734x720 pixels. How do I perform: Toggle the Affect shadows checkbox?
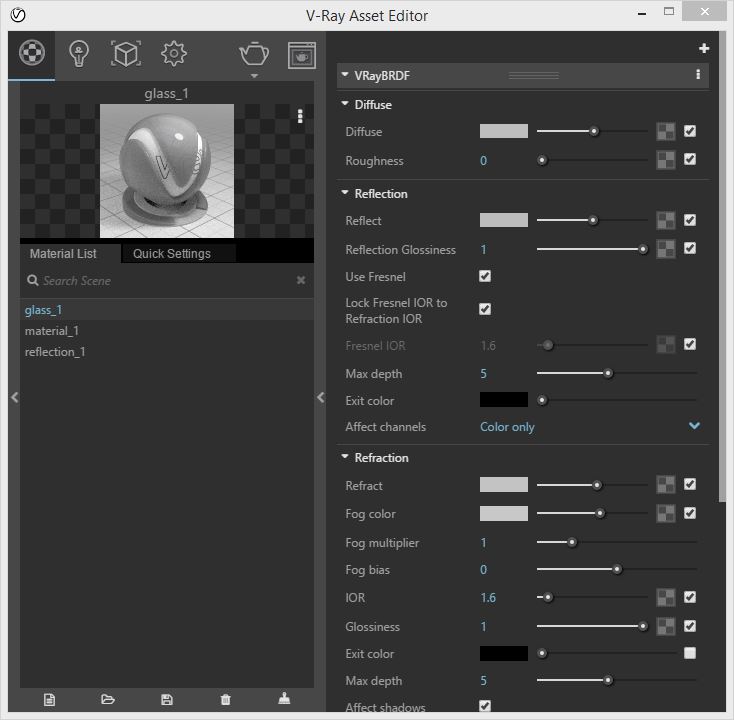(x=485, y=705)
